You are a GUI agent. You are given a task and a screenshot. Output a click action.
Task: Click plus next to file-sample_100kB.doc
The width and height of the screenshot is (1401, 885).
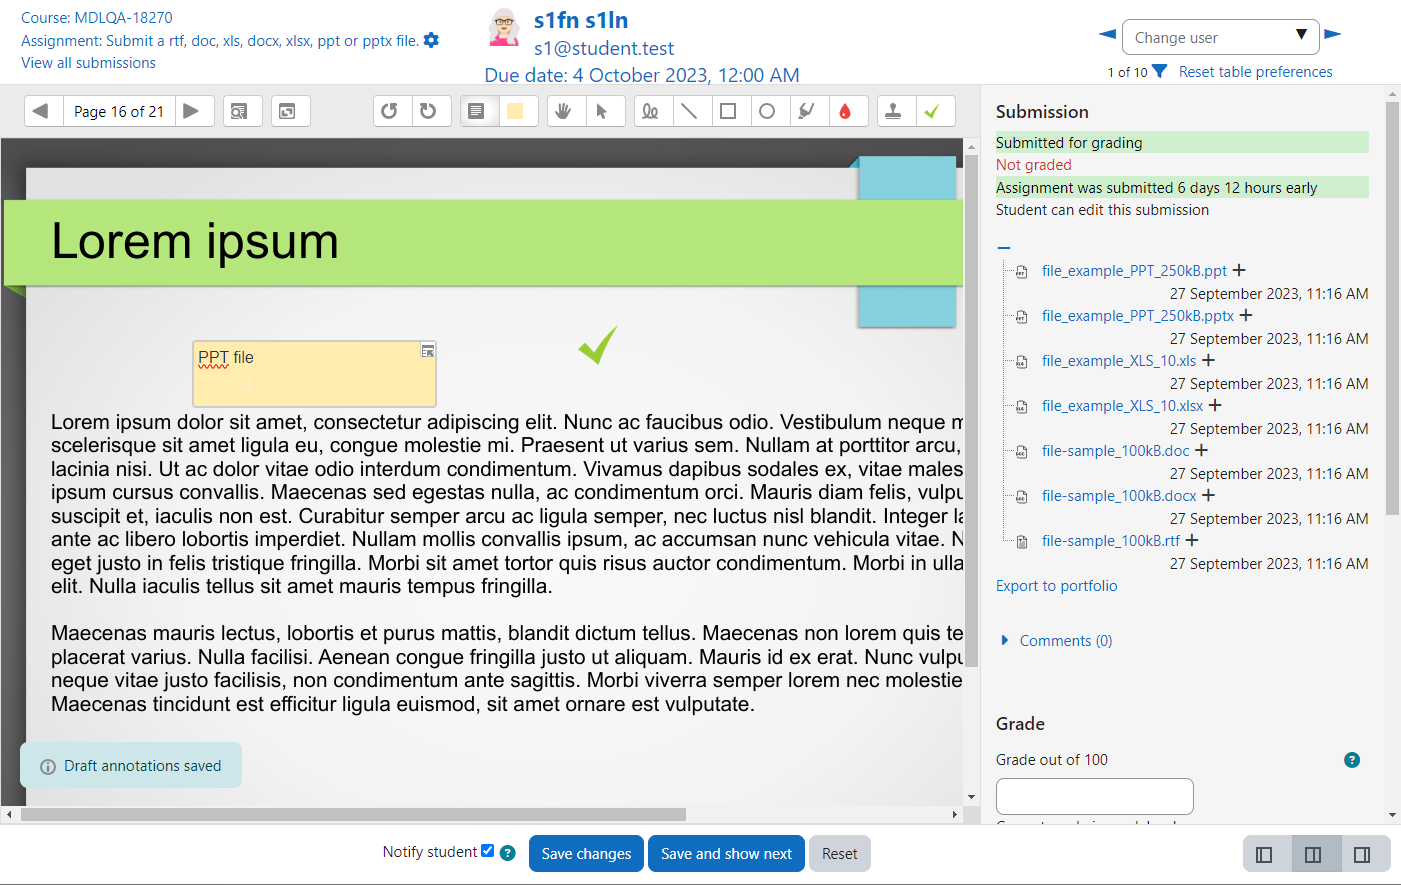[x=1202, y=450]
